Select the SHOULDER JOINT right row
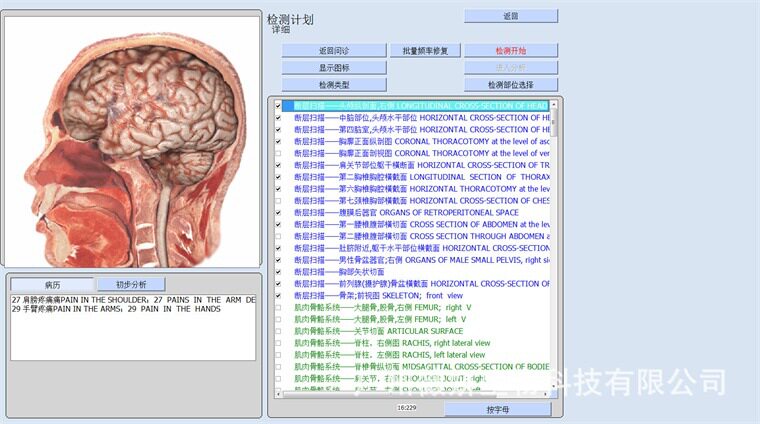This screenshot has height=424, width=760. click(x=390, y=378)
